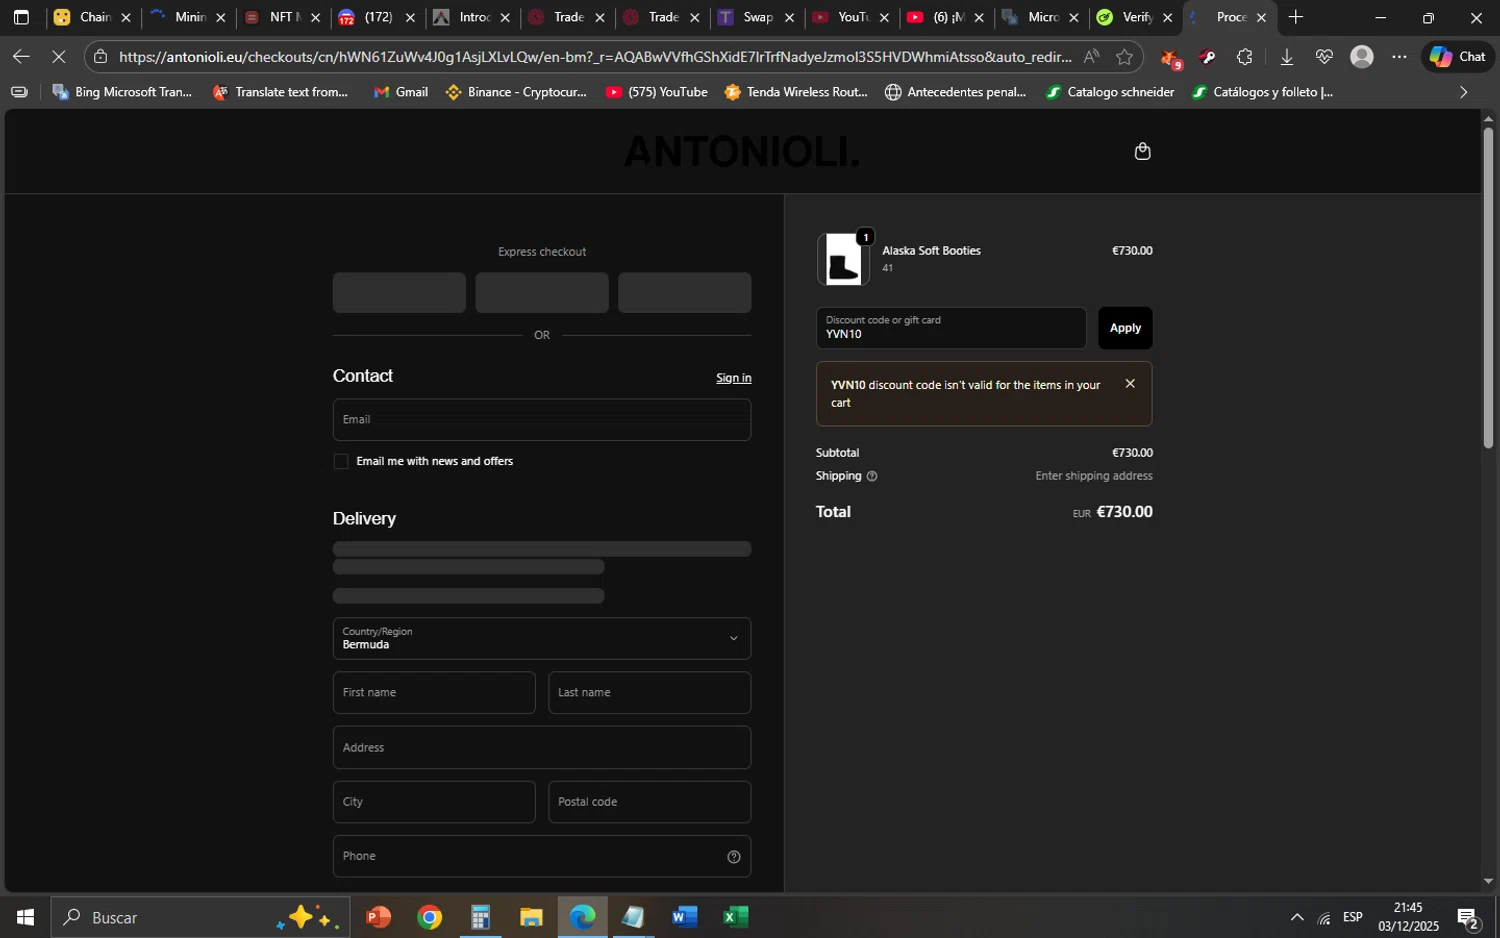Open Google Chrome from the taskbar
The image size is (1500, 938).
[430, 917]
